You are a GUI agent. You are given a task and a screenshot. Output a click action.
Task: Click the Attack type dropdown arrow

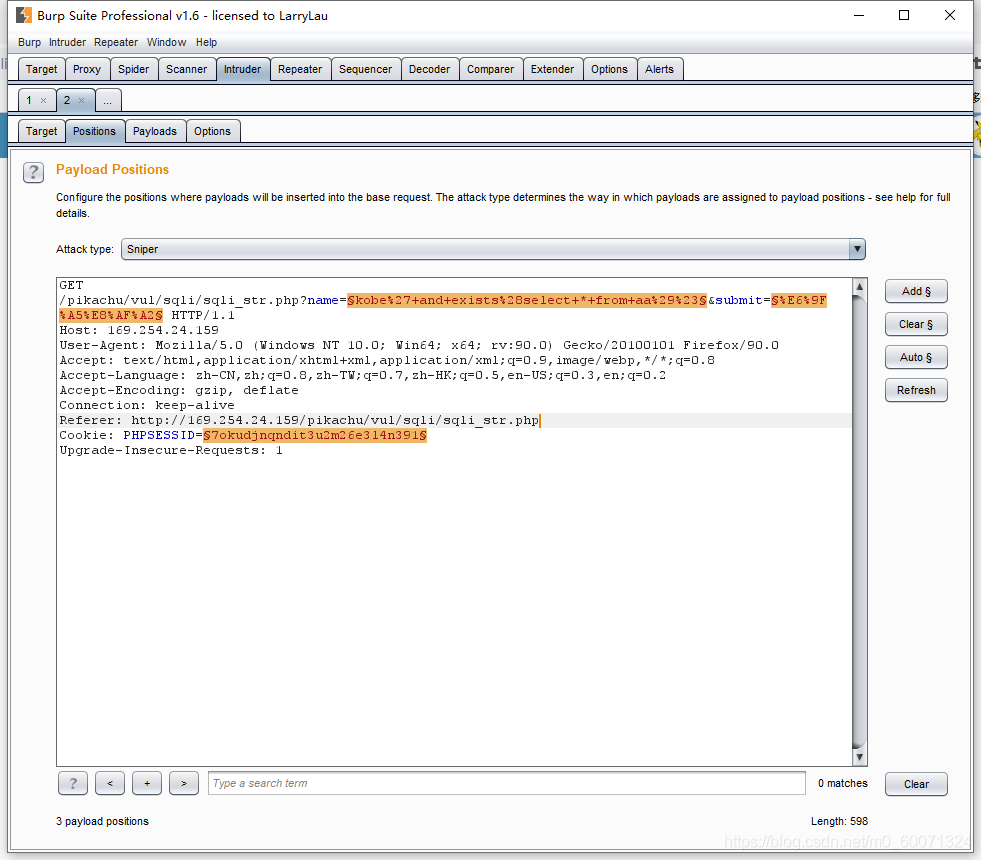pos(857,249)
